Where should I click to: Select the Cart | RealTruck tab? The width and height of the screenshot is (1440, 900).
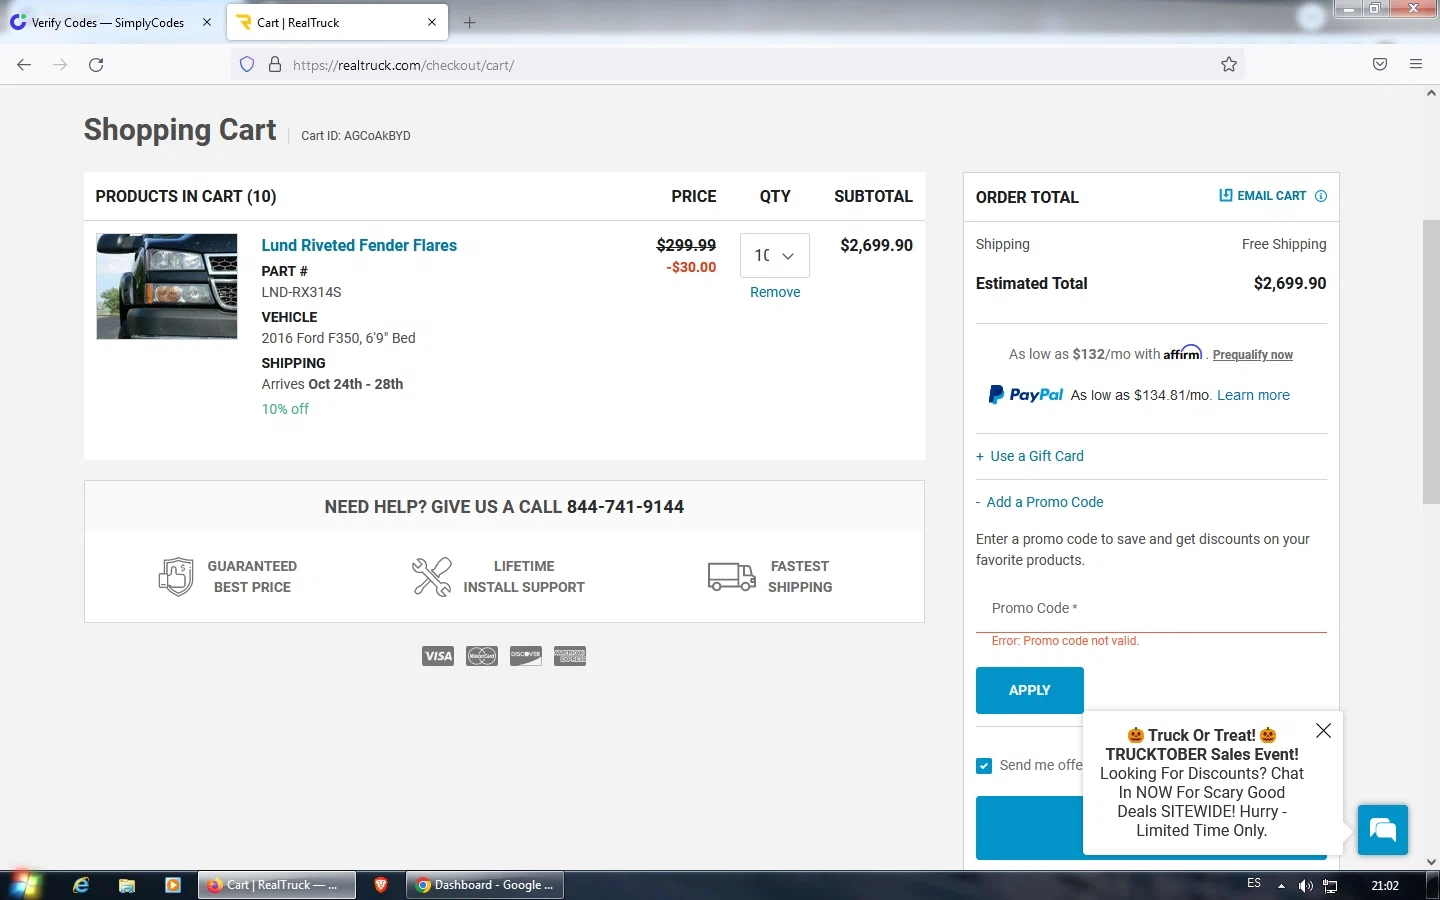point(337,22)
